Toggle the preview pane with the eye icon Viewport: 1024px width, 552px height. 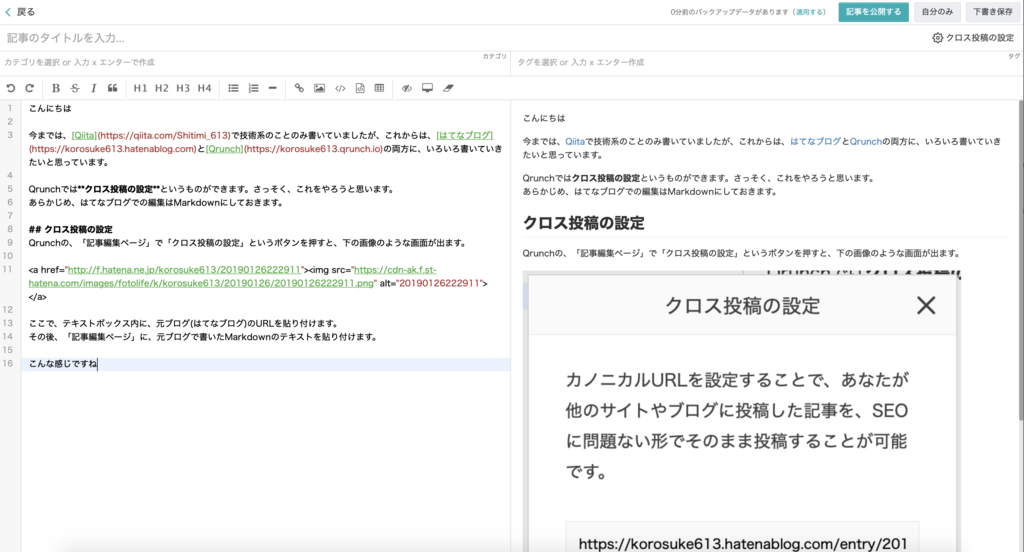tap(407, 88)
